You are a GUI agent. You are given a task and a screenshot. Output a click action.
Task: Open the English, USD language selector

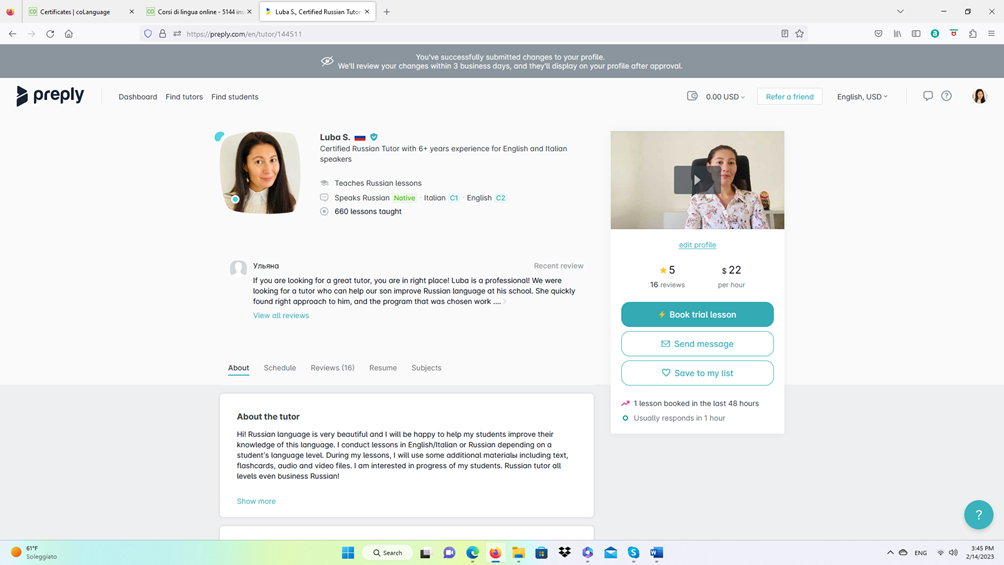[x=862, y=97]
